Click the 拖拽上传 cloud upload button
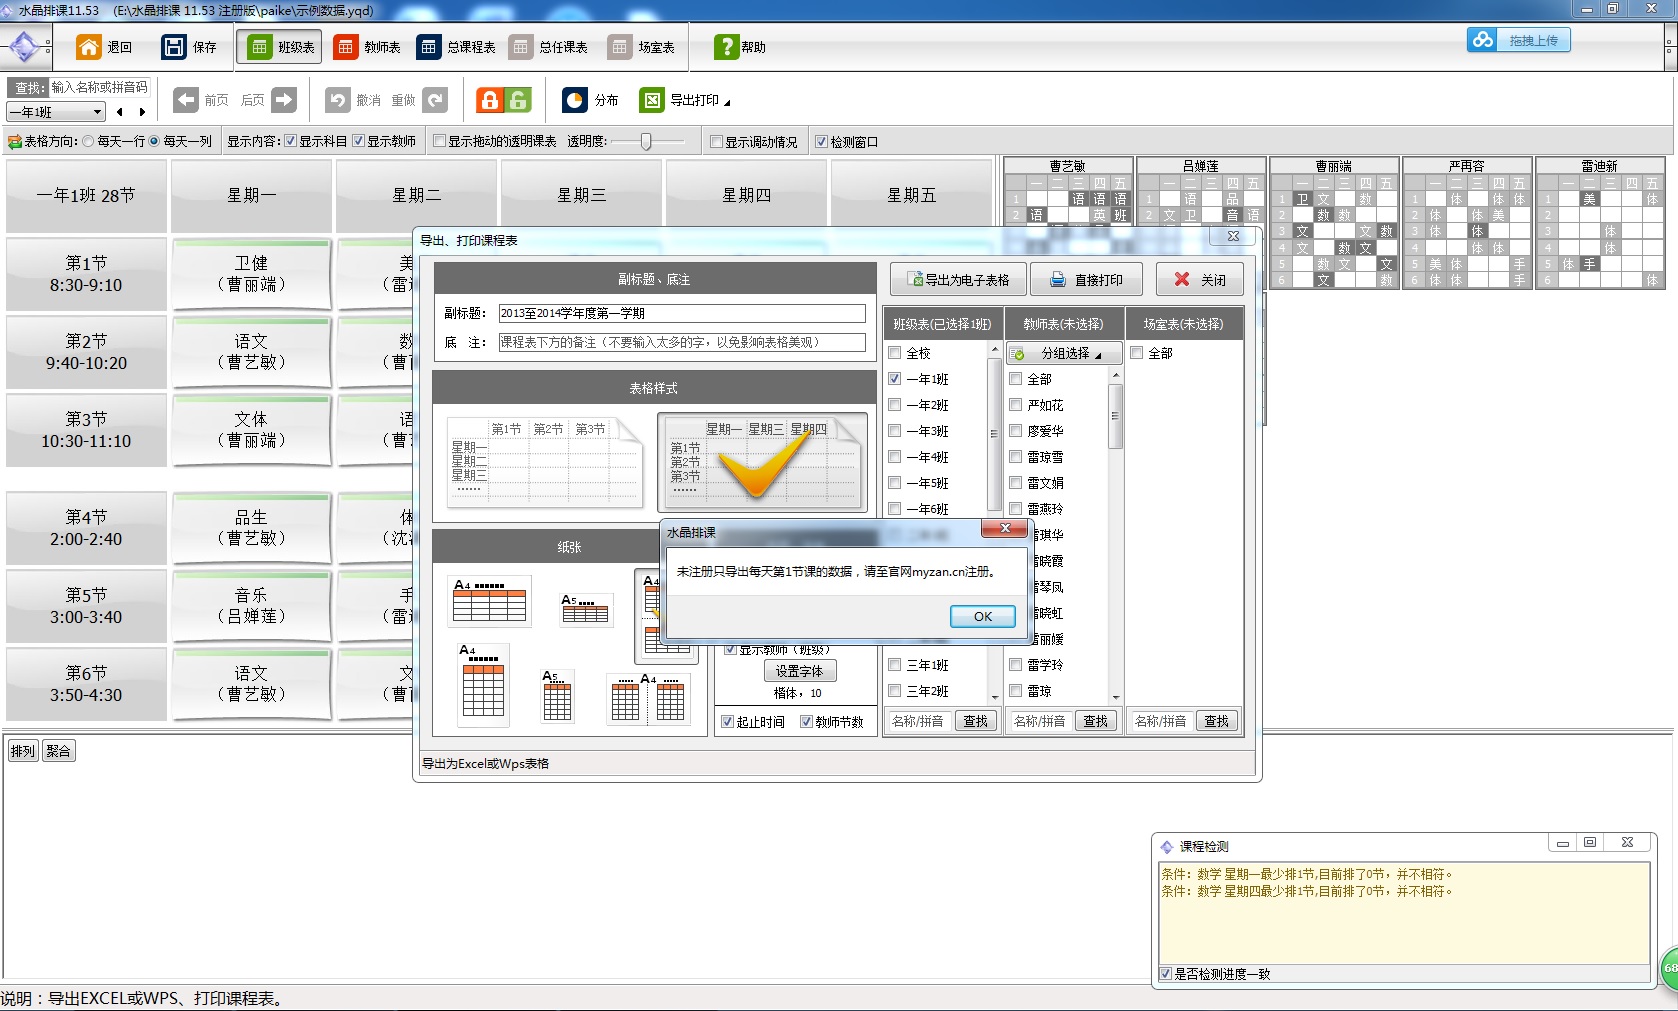 tap(1519, 40)
